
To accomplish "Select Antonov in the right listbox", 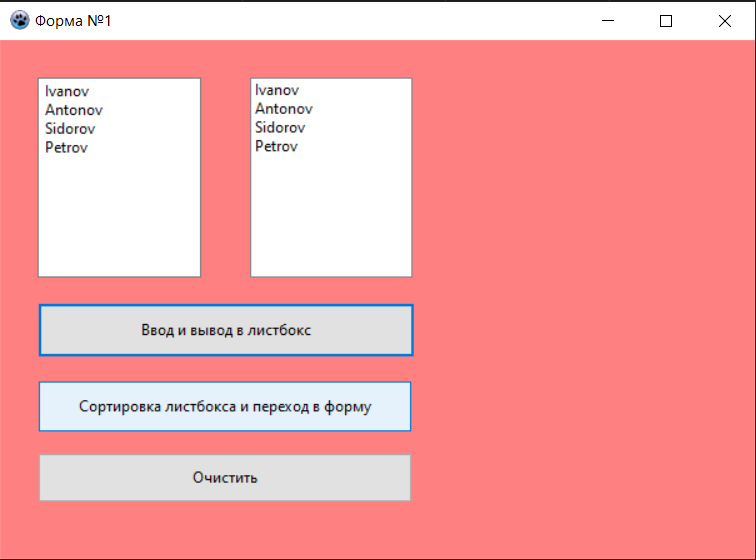I will 284,109.
